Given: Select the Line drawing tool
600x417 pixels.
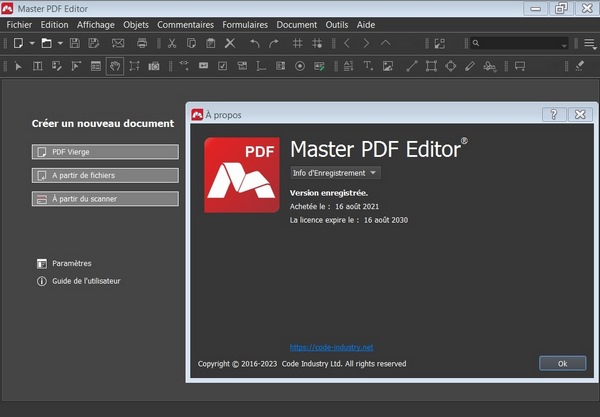Looking at the screenshot, I should tap(412, 66).
